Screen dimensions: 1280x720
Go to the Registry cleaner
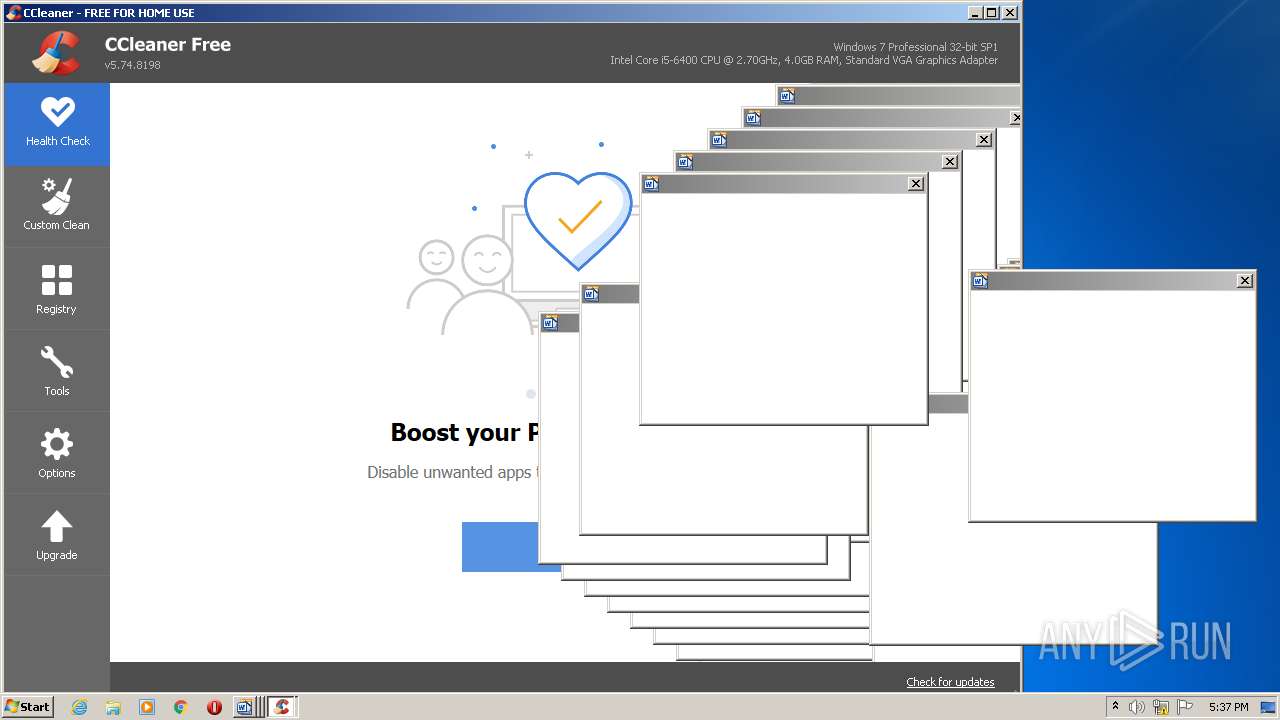[57, 289]
